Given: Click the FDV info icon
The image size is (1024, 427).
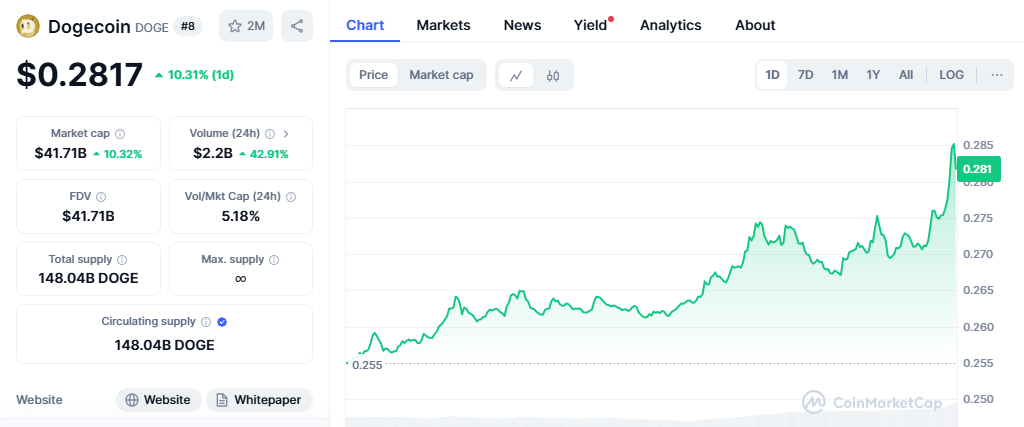Looking at the screenshot, I should [x=101, y=197].
